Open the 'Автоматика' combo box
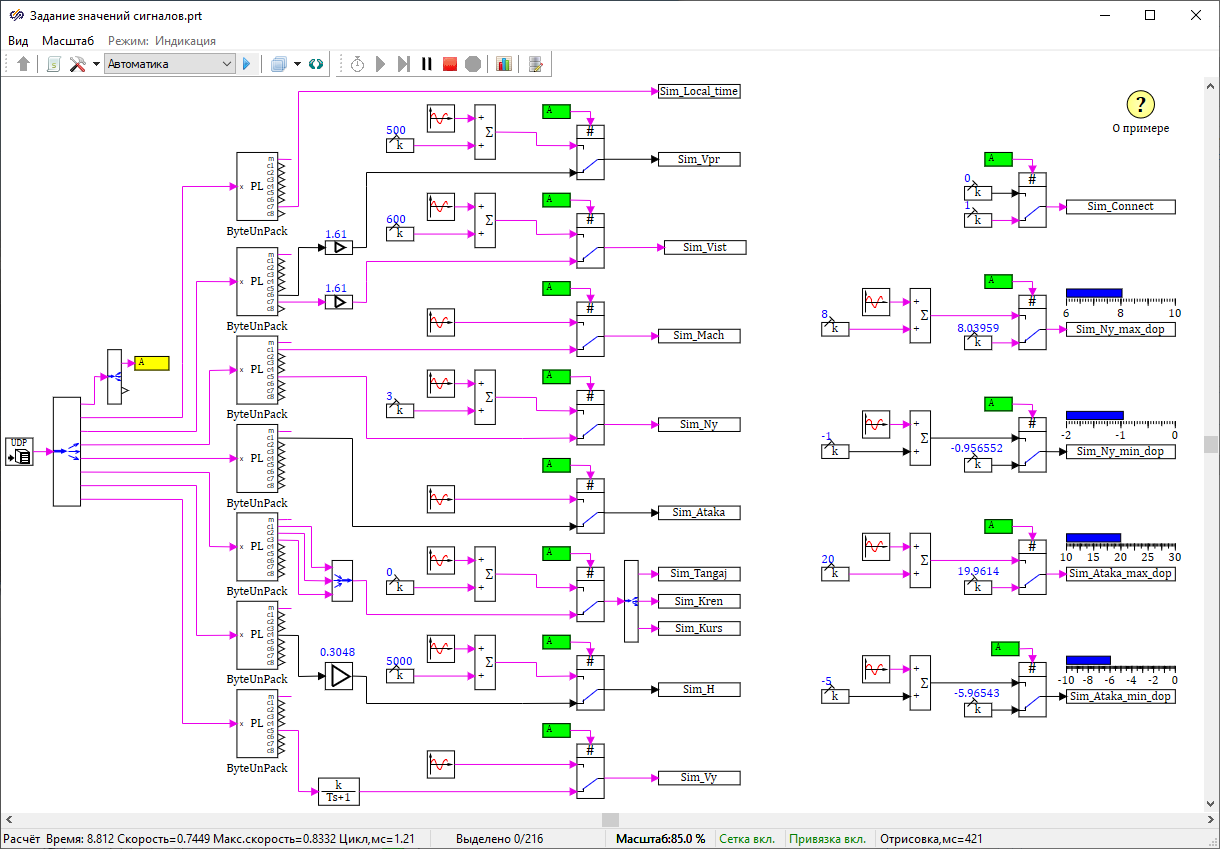The height and width of the screenshot is (849, 1220). pos(170,64)
